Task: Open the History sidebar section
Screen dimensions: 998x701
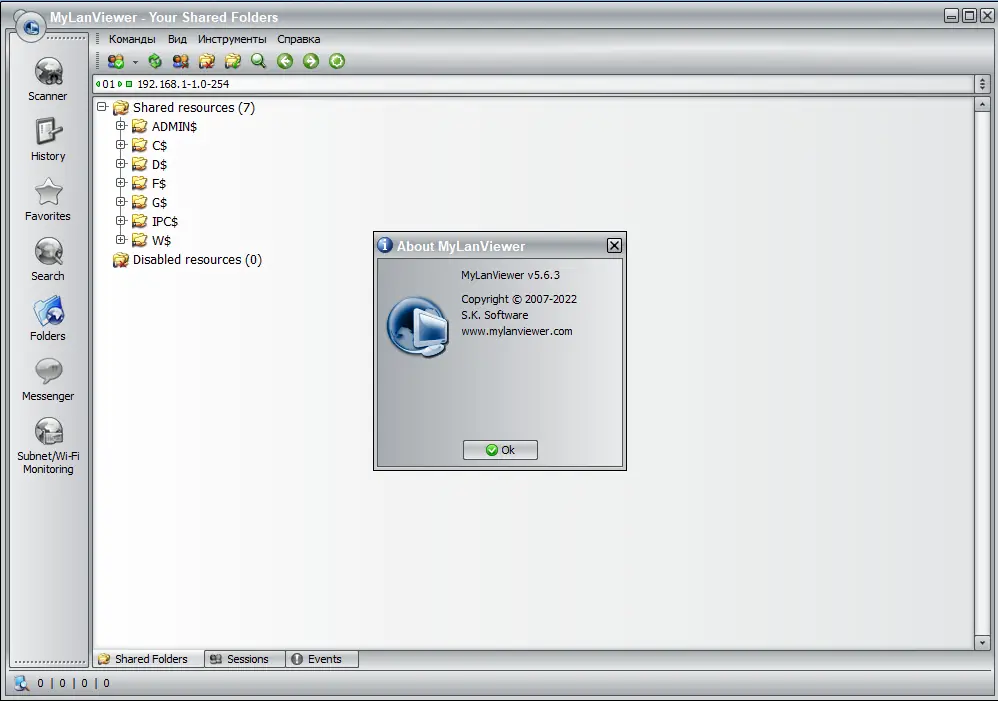Action: pos(48,139)
